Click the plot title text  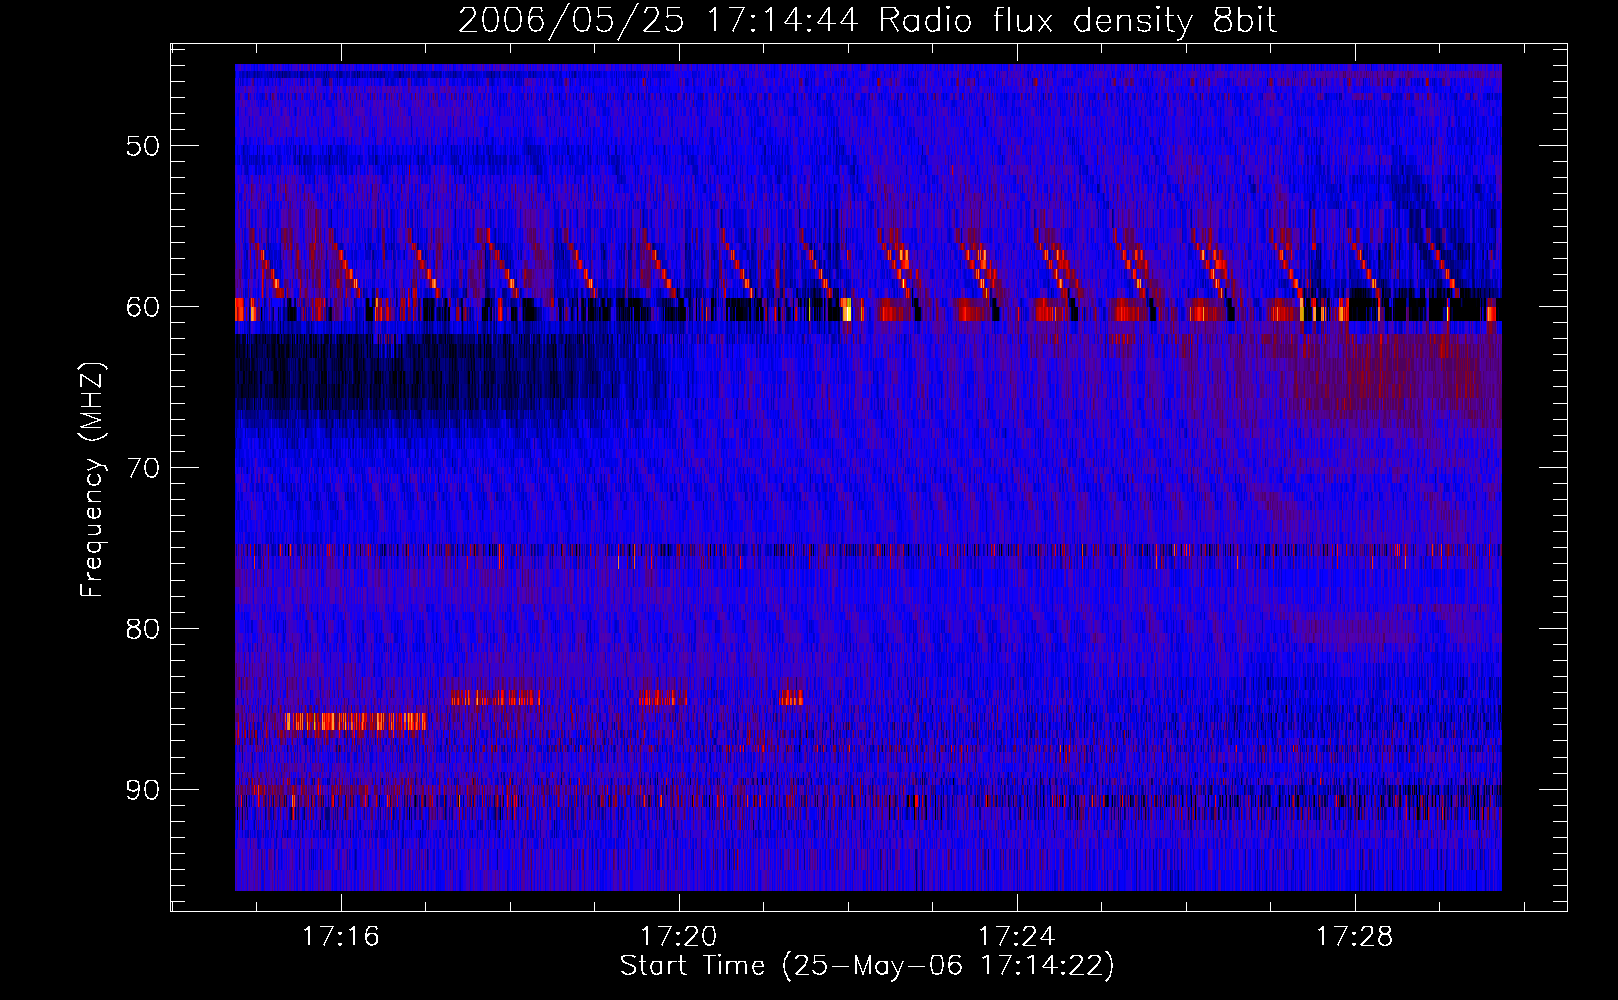coord(867,20)
